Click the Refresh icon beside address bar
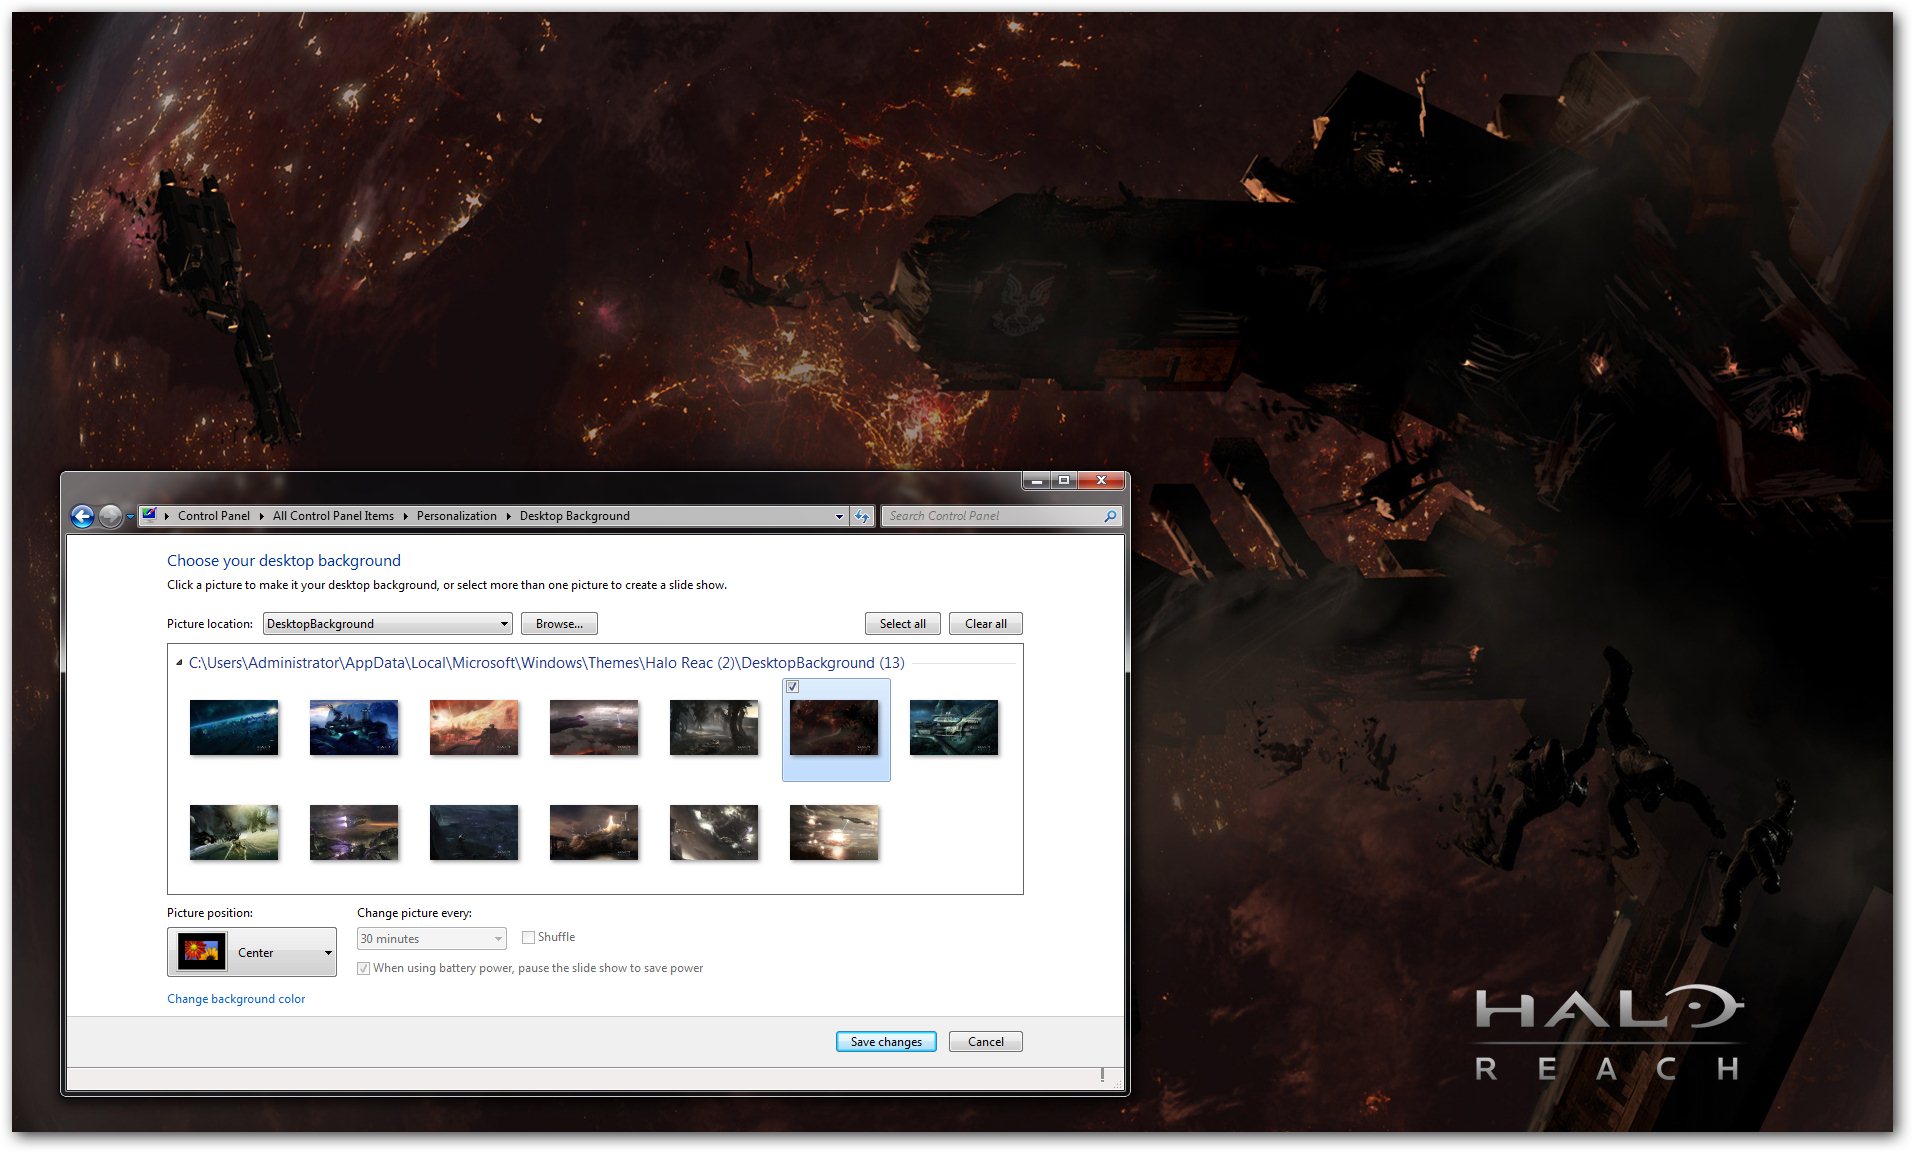The image size is (1913, 1152). click(x=862, y=516)
